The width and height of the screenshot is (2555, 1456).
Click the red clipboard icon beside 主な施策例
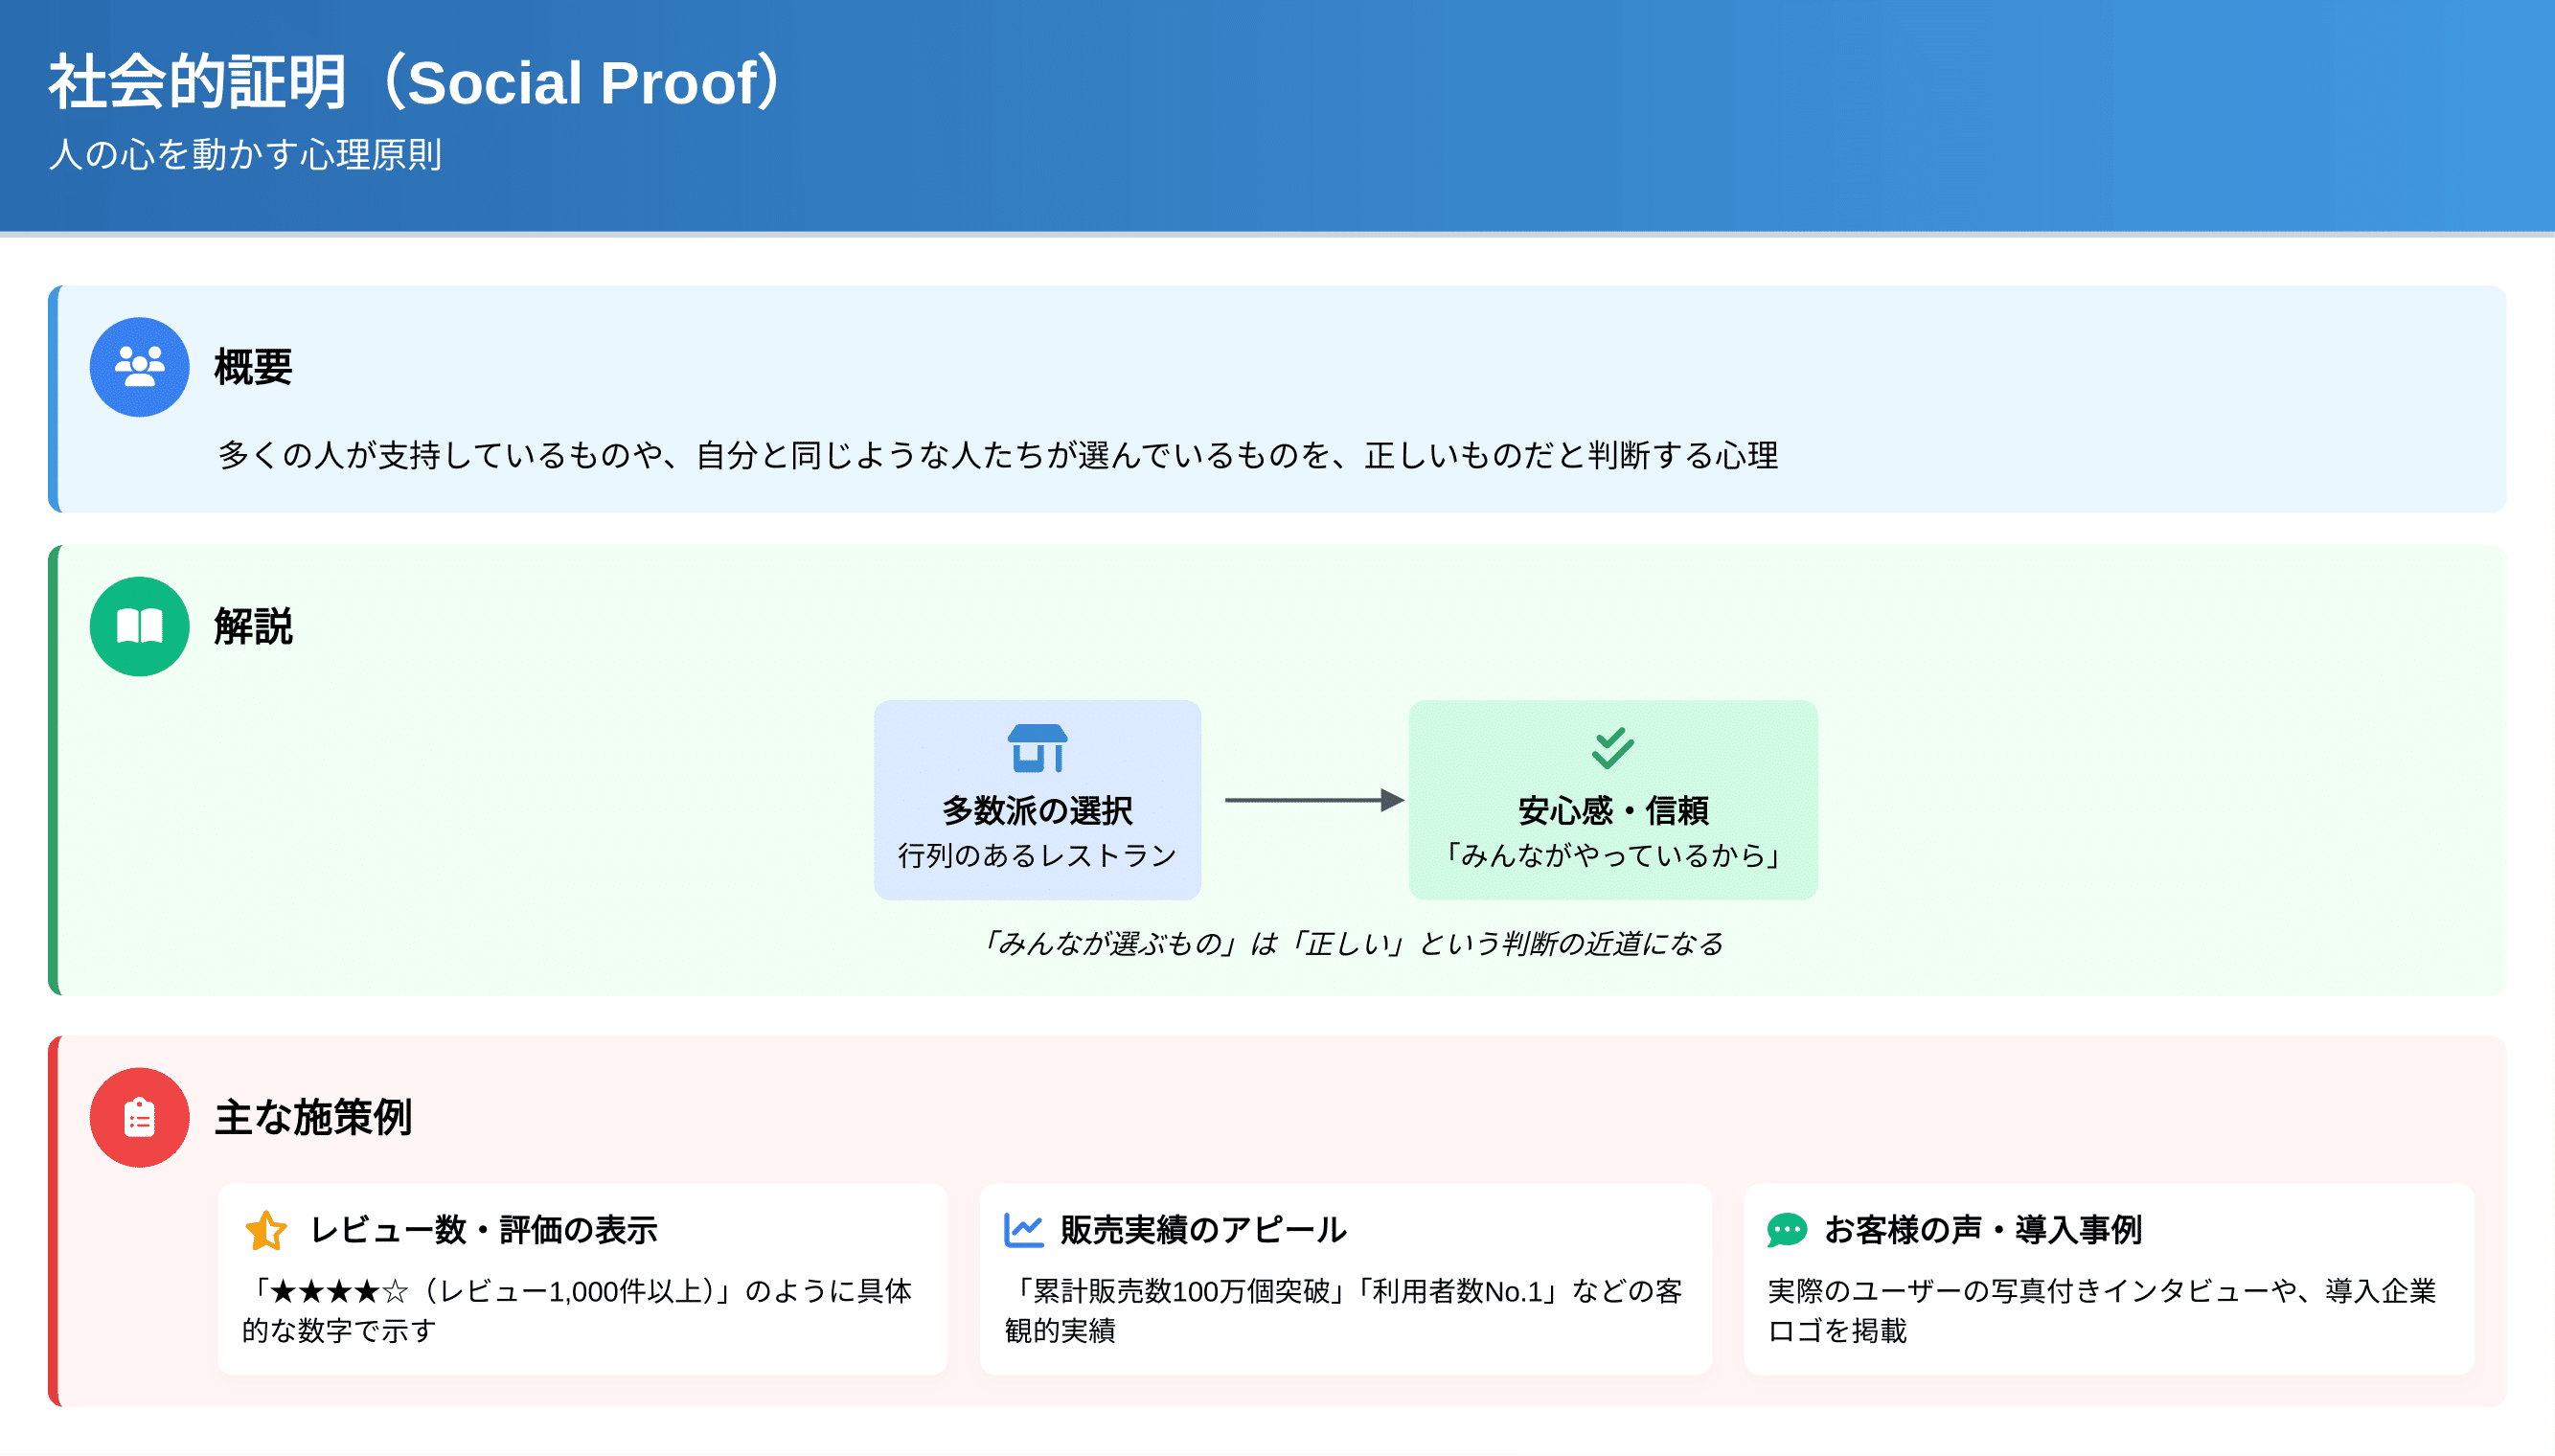click(139, 1117)
